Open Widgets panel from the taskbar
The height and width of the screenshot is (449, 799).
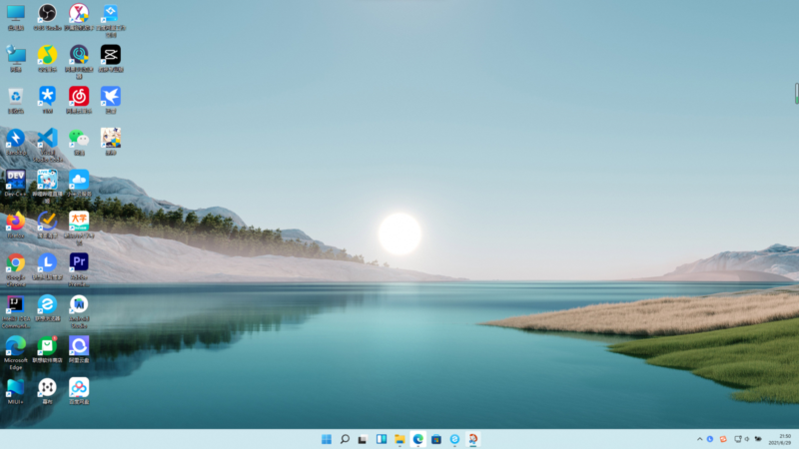pyautogui.click(x=381, y=439)
